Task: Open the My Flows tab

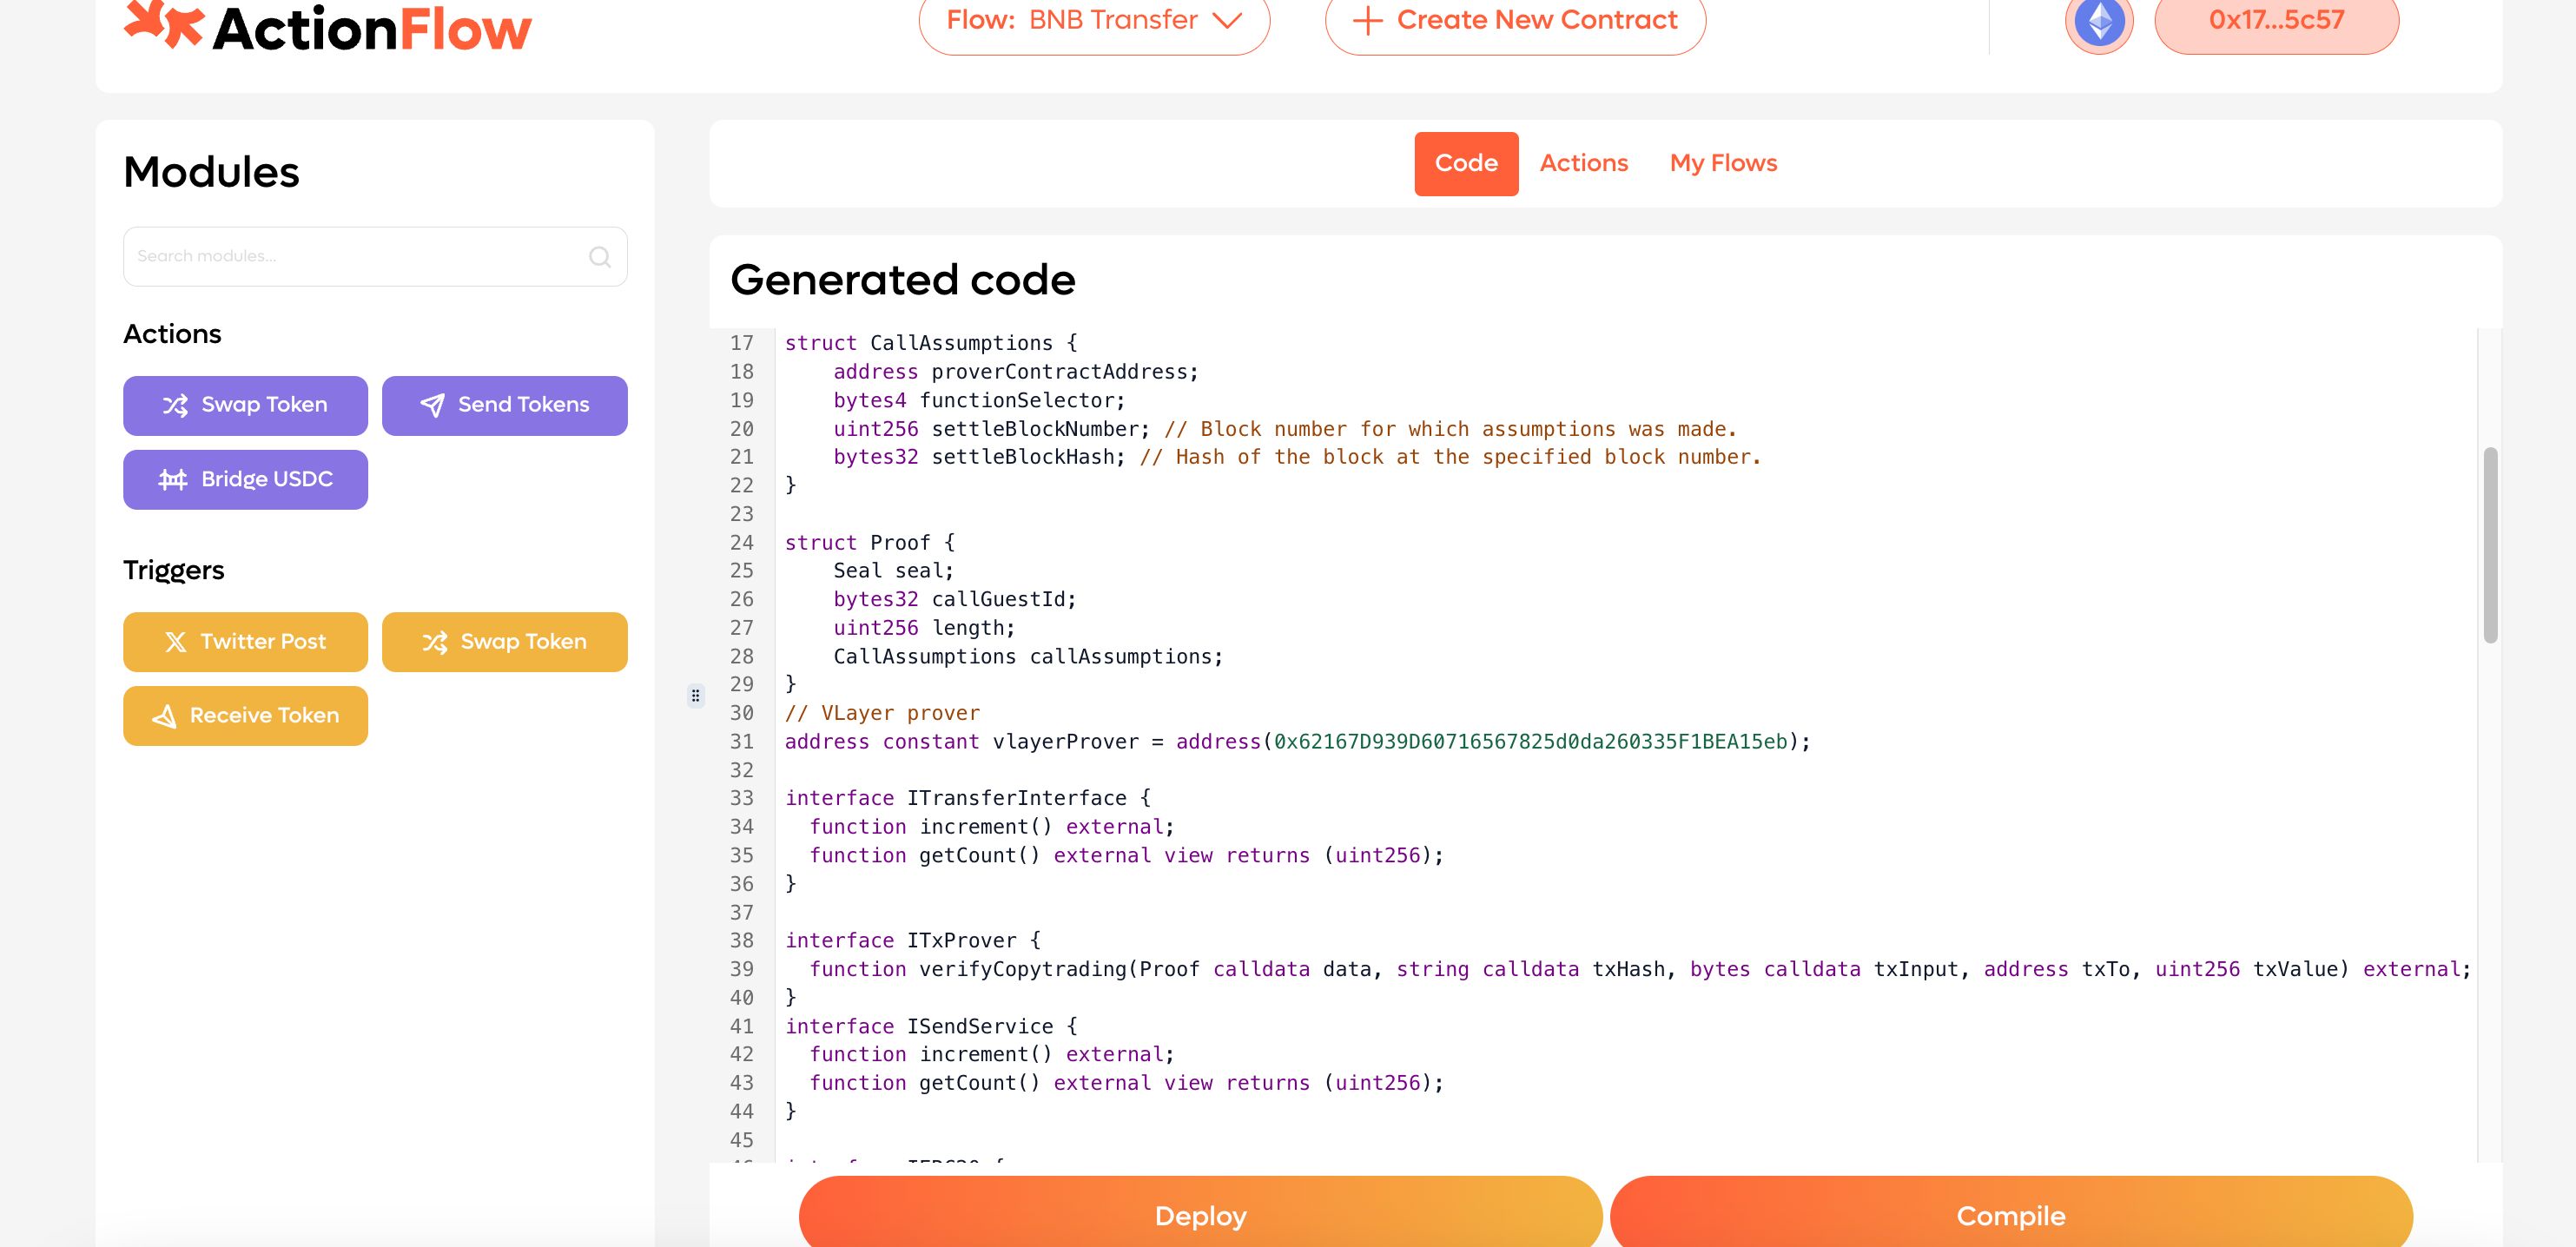Action: click(1723, 163)
